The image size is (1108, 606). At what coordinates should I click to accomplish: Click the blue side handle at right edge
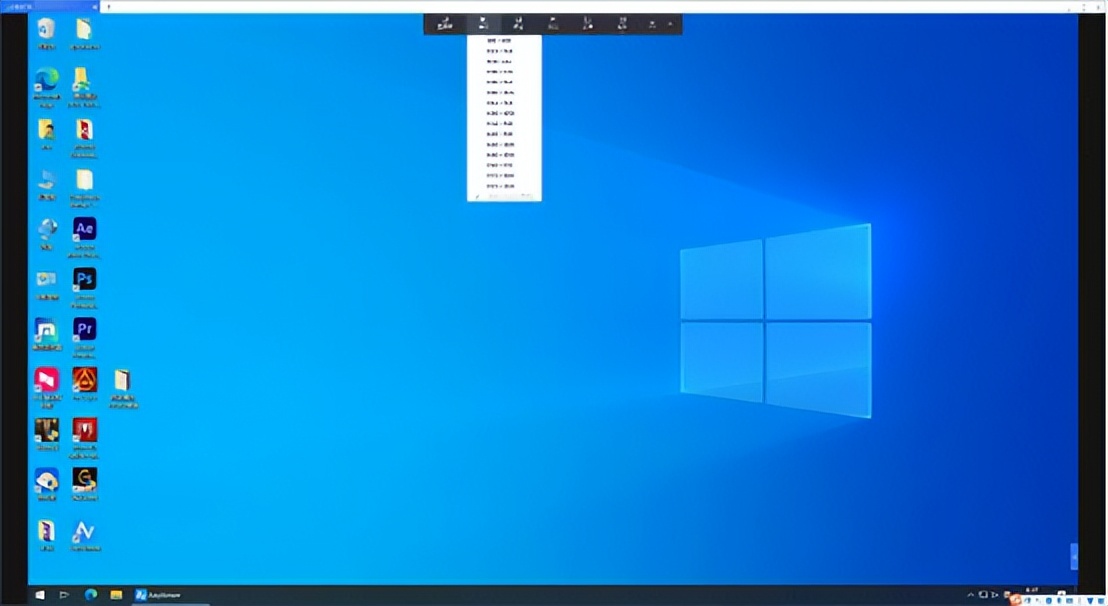pyautogui.click(x=1074, y=556)
